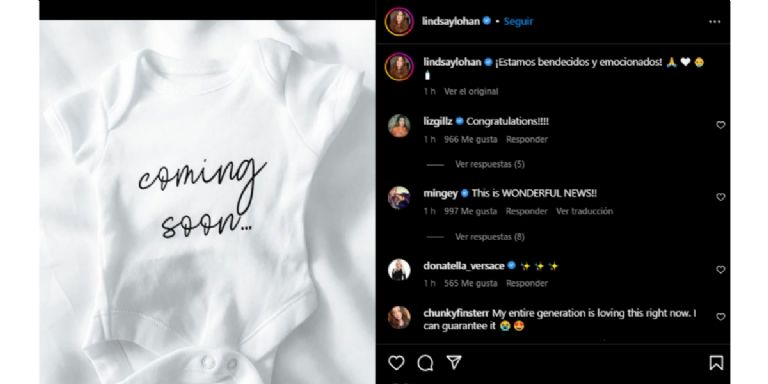Save the post with the bookmark icon
This screenshot has width=768, height=384.
click(x=716, y=363)
